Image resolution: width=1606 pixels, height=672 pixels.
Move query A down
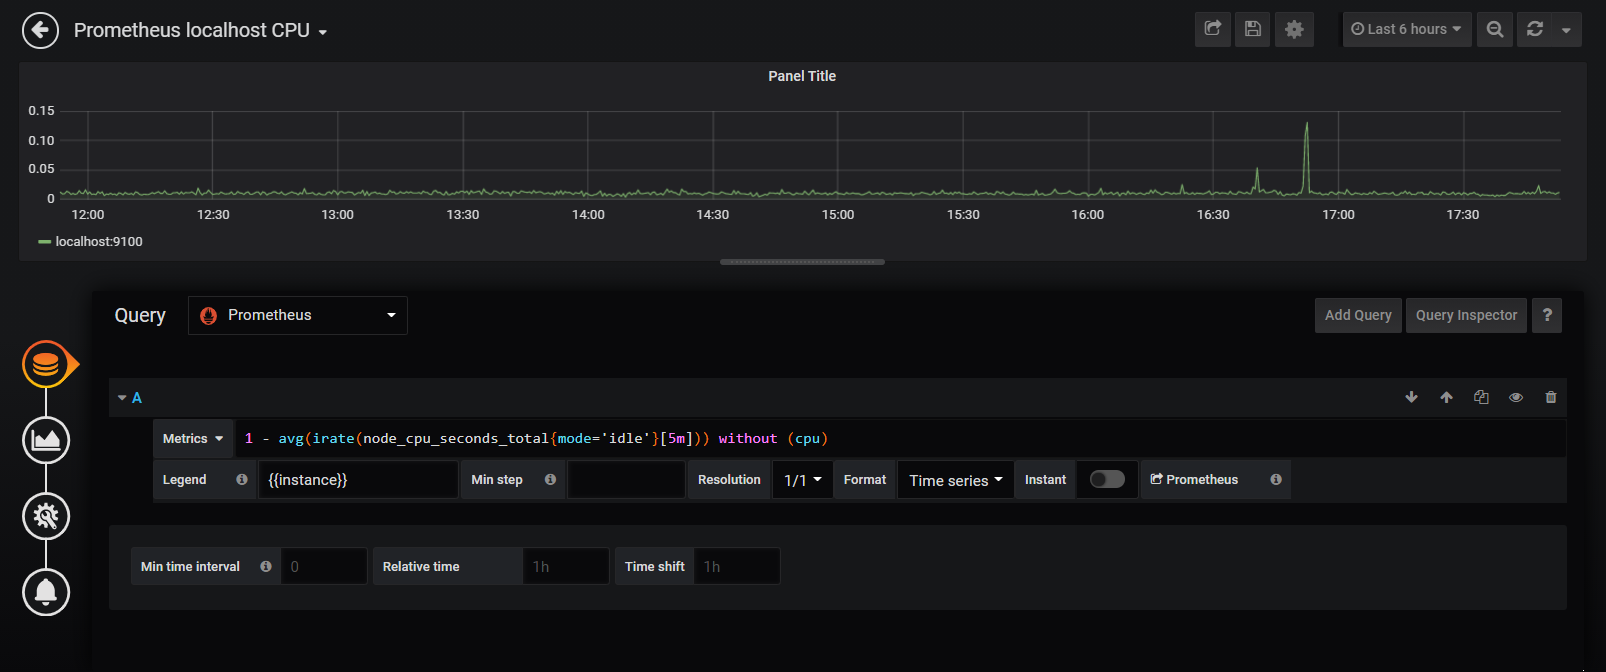1411,397
